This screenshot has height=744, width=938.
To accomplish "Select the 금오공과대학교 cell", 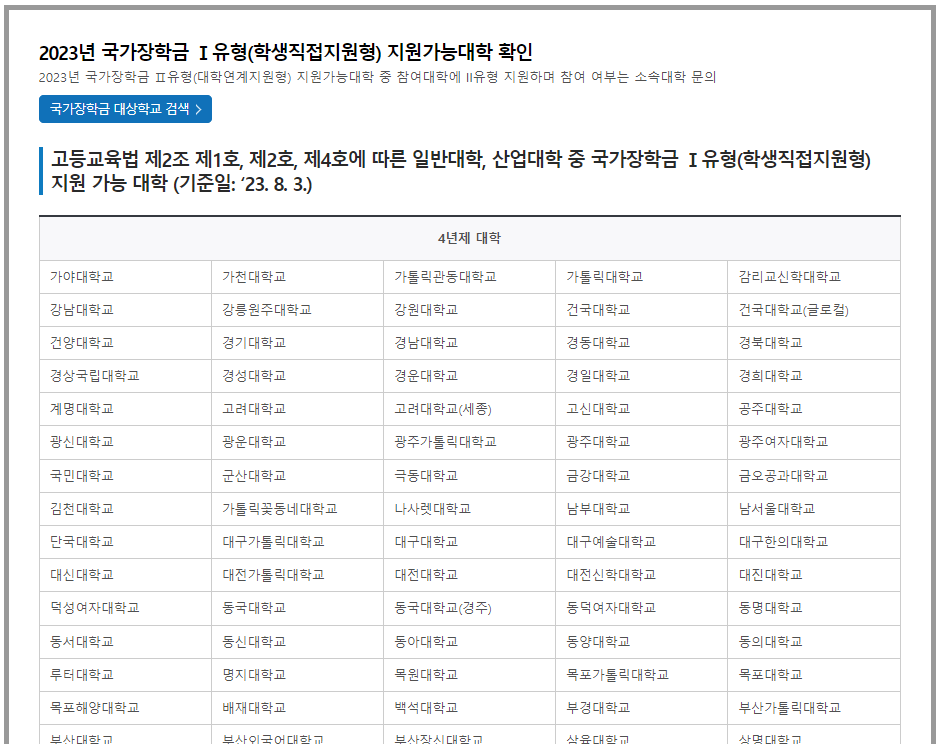I will point(814,476).
